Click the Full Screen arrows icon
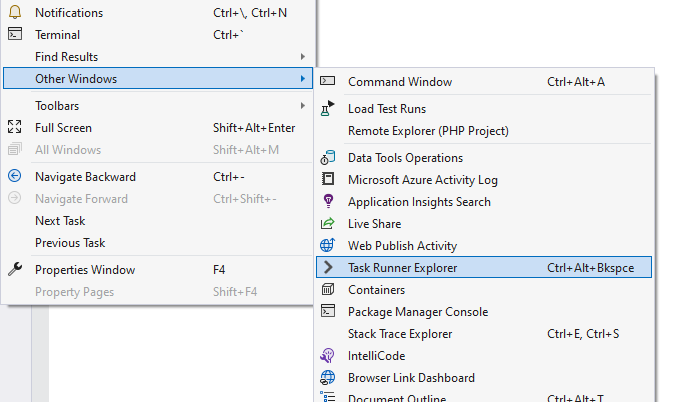 click(15, 127)
